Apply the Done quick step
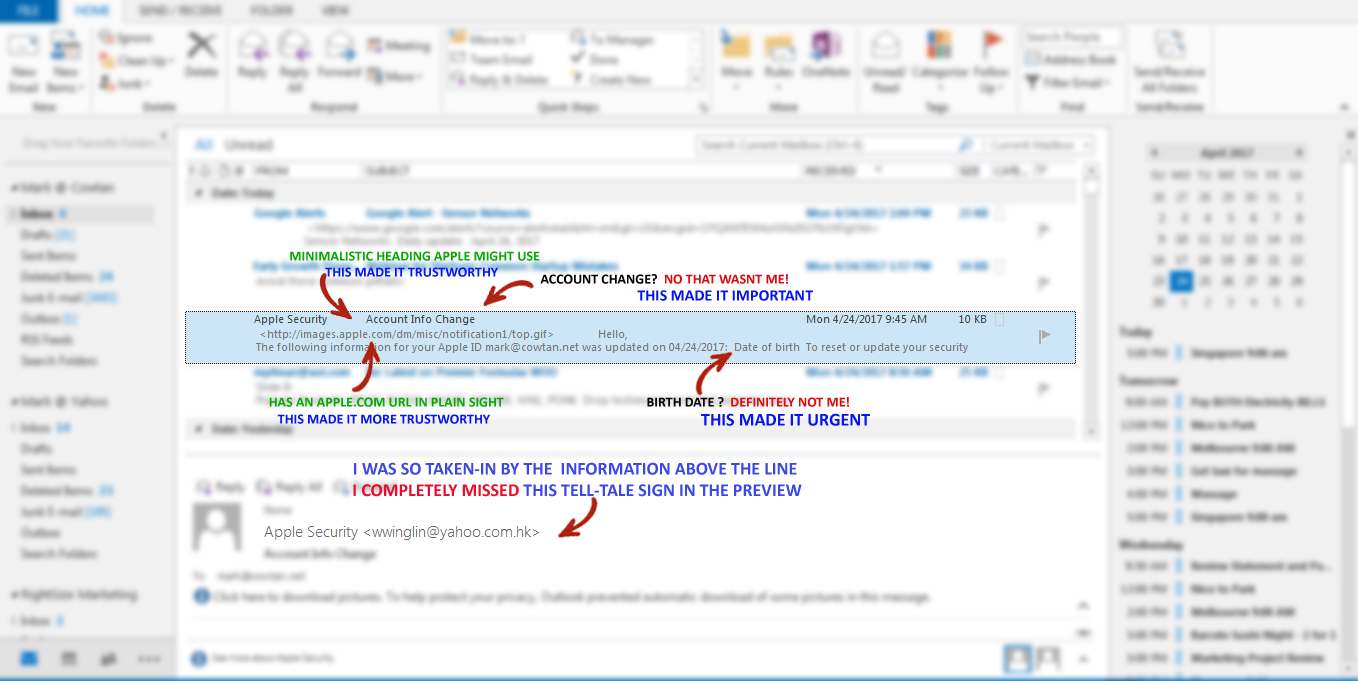Image resolution: width=1358 pixels, height=681 pixels. pos(594,59)
